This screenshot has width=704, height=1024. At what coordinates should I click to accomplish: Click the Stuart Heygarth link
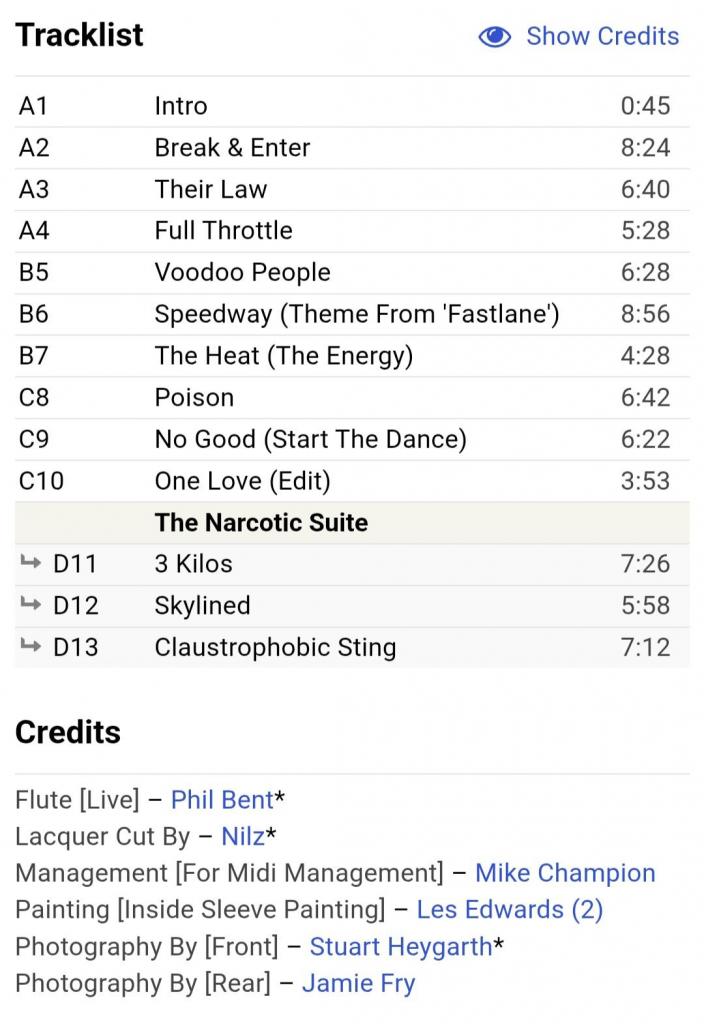click(x=400, y=946)
